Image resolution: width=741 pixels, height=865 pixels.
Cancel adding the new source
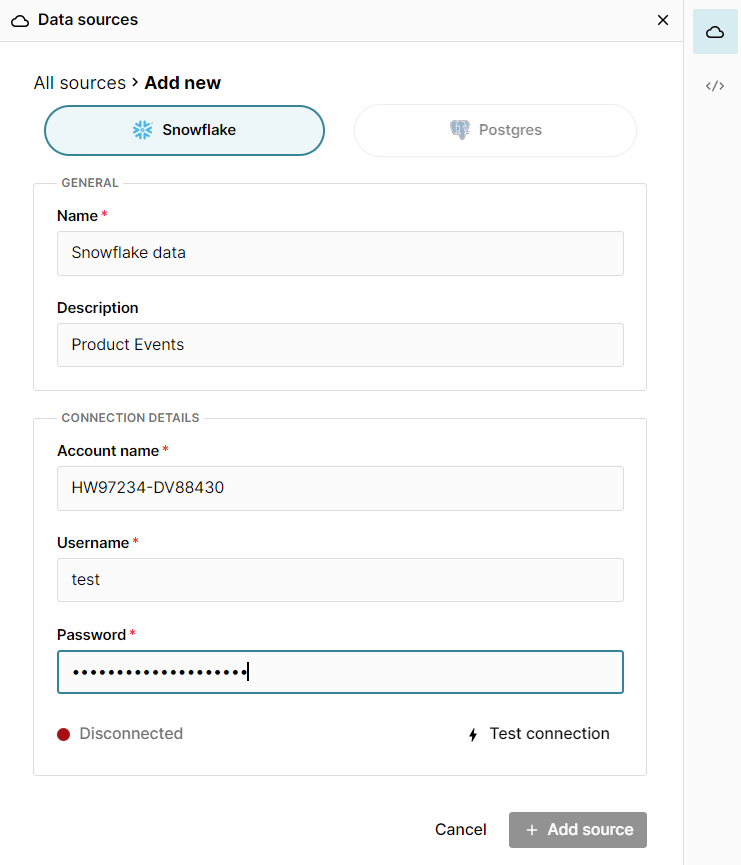[461, 830]
